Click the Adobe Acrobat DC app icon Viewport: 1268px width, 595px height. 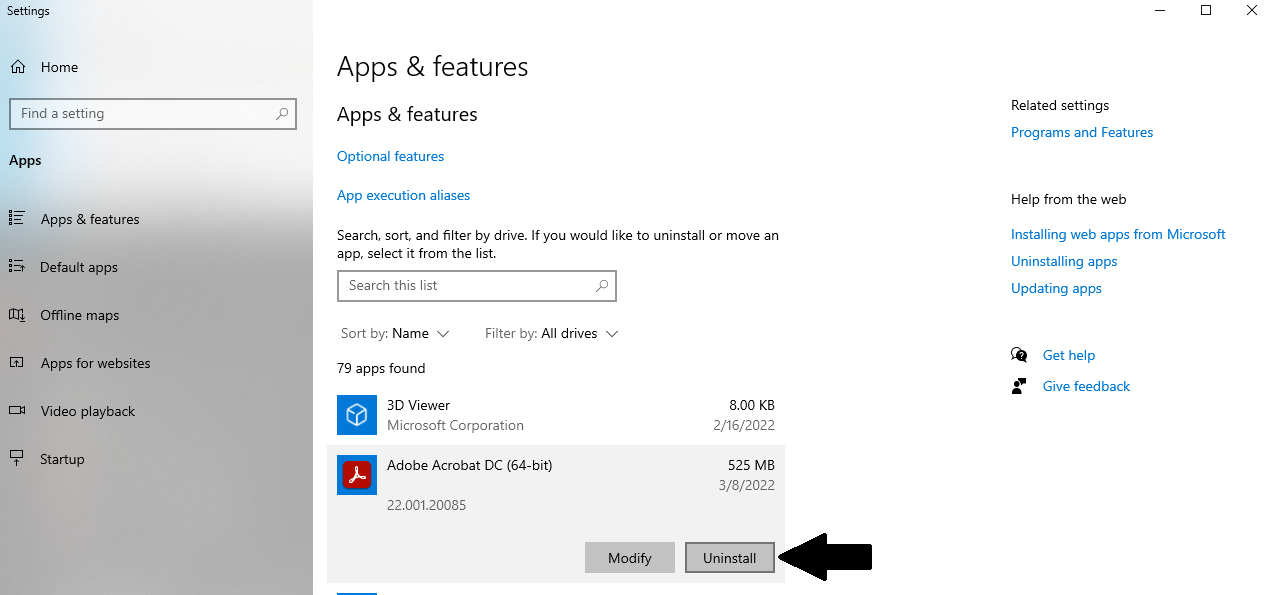357,475
